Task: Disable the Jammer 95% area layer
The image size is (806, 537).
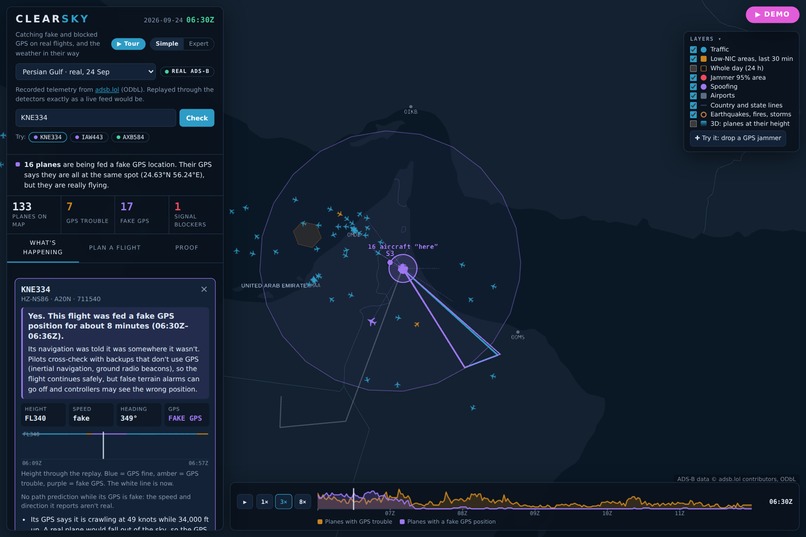Action: point(693,78)
